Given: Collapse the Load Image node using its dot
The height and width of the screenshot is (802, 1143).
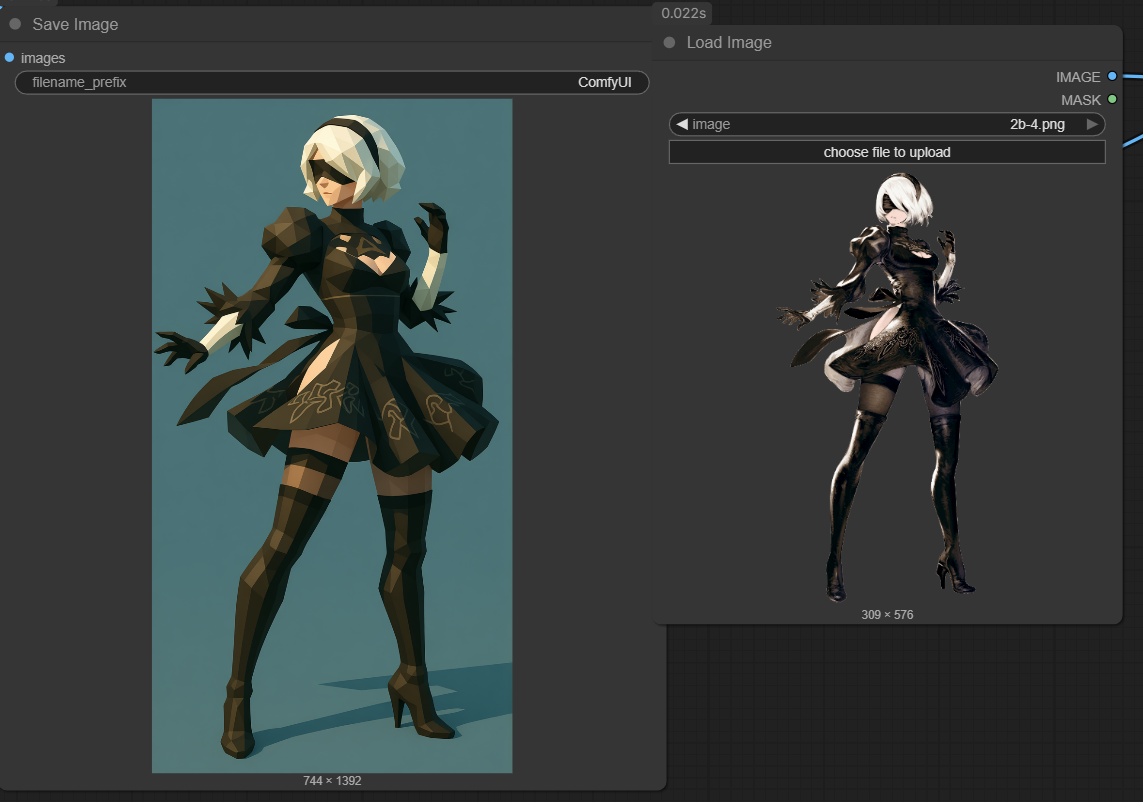Looking at the screenshot, I should tap(669, 43).
